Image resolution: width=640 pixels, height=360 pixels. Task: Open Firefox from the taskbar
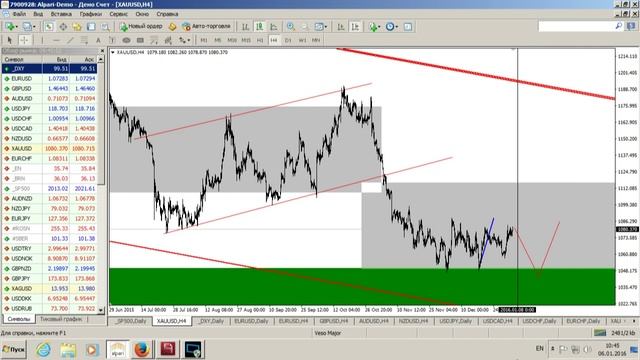[142, 350]
